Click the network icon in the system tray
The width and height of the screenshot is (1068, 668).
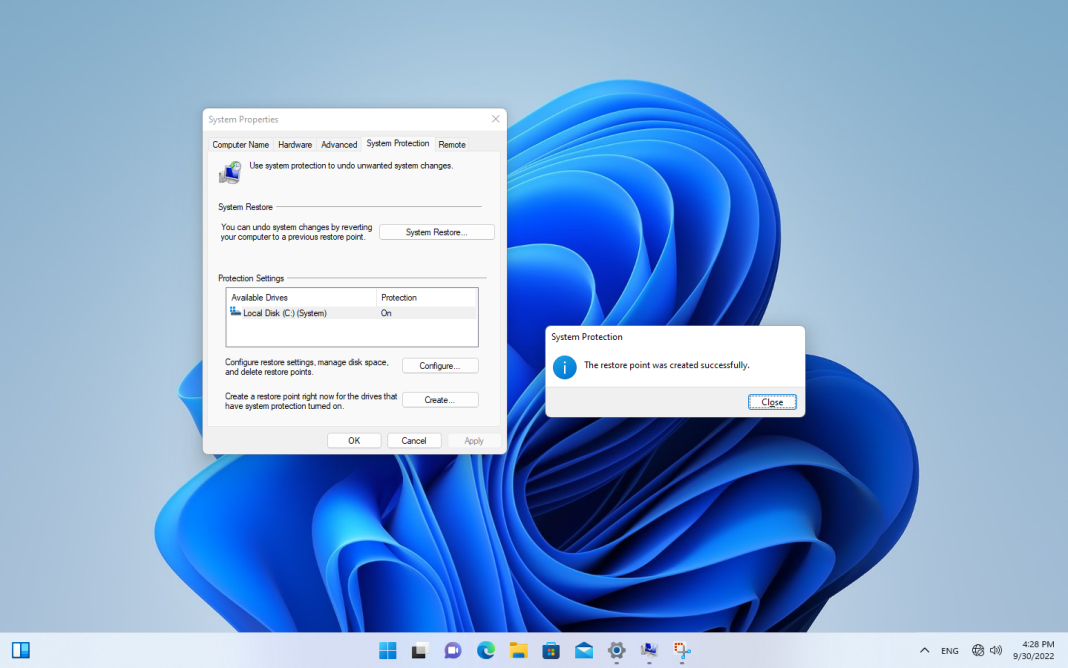tap(978, 650)
